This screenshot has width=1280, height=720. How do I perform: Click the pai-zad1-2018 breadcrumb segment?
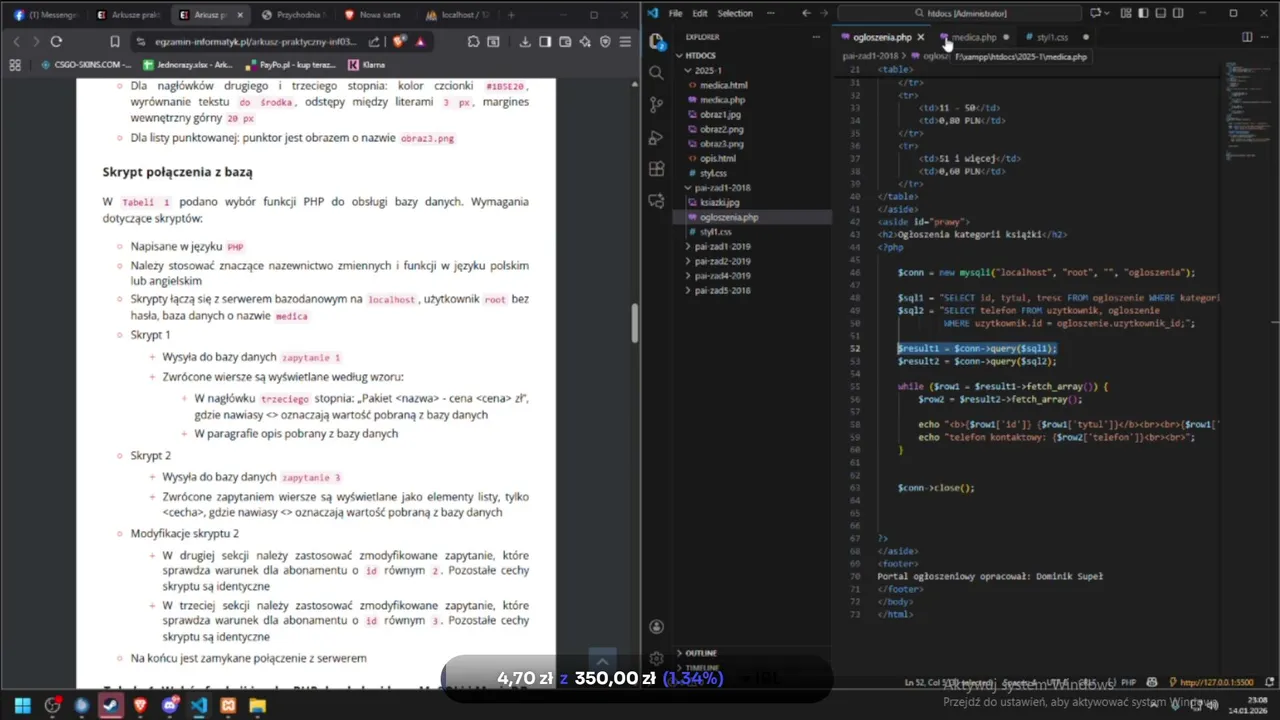tap(870, 56)
